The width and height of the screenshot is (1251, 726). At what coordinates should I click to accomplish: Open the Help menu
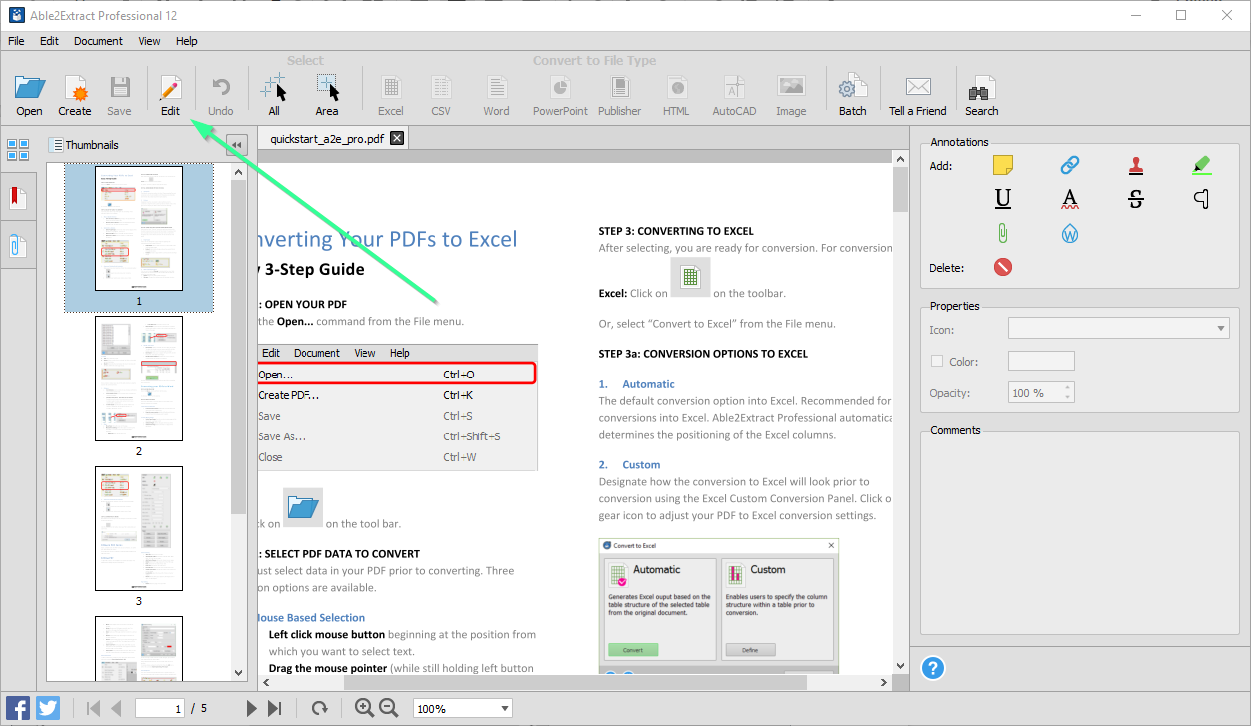coord(187,41)
